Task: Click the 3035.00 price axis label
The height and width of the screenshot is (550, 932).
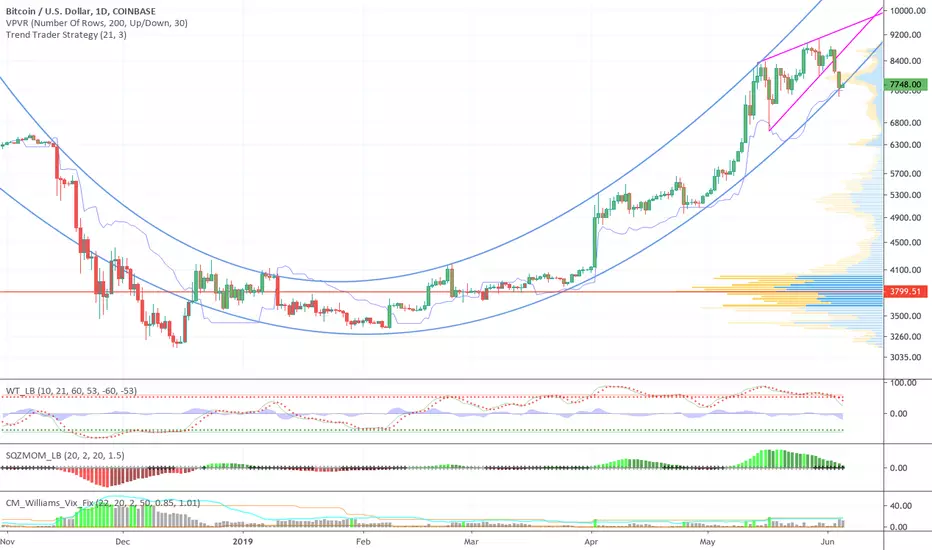Action: (906, 357)
